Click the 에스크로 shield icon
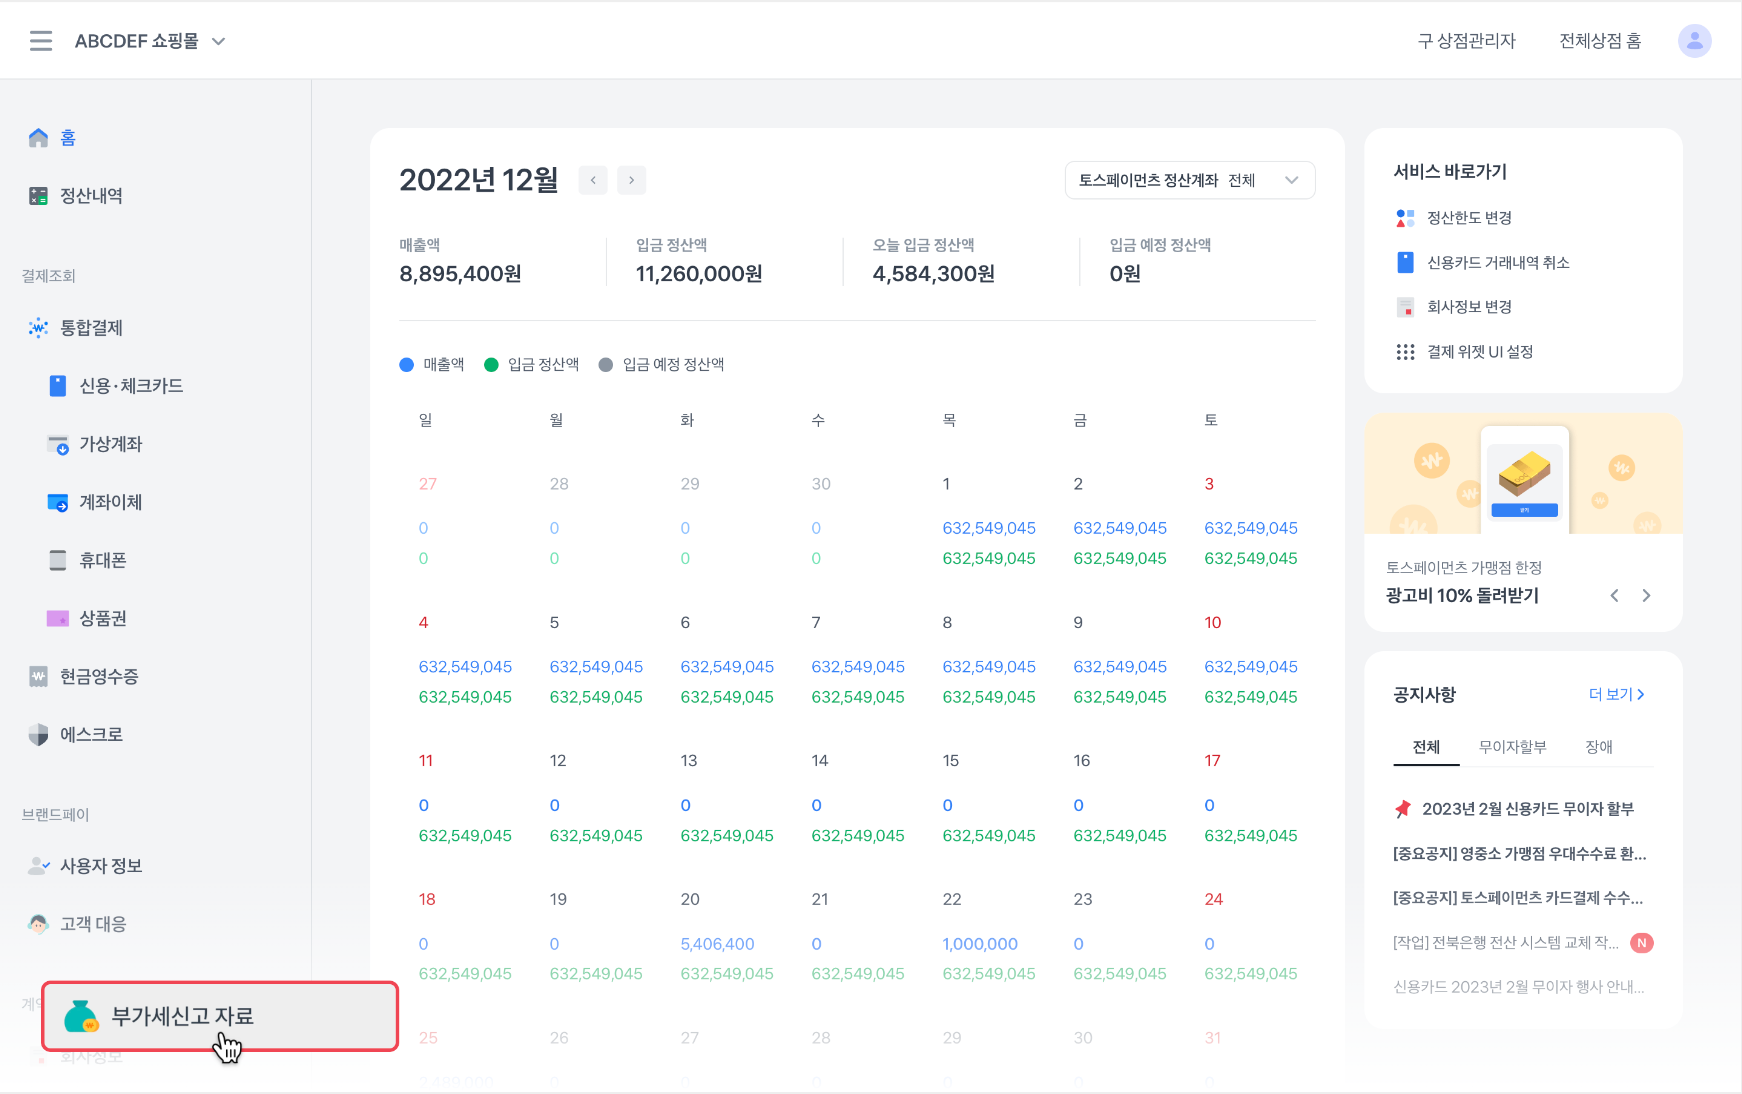The image size is (1742, 1094). 38,735
